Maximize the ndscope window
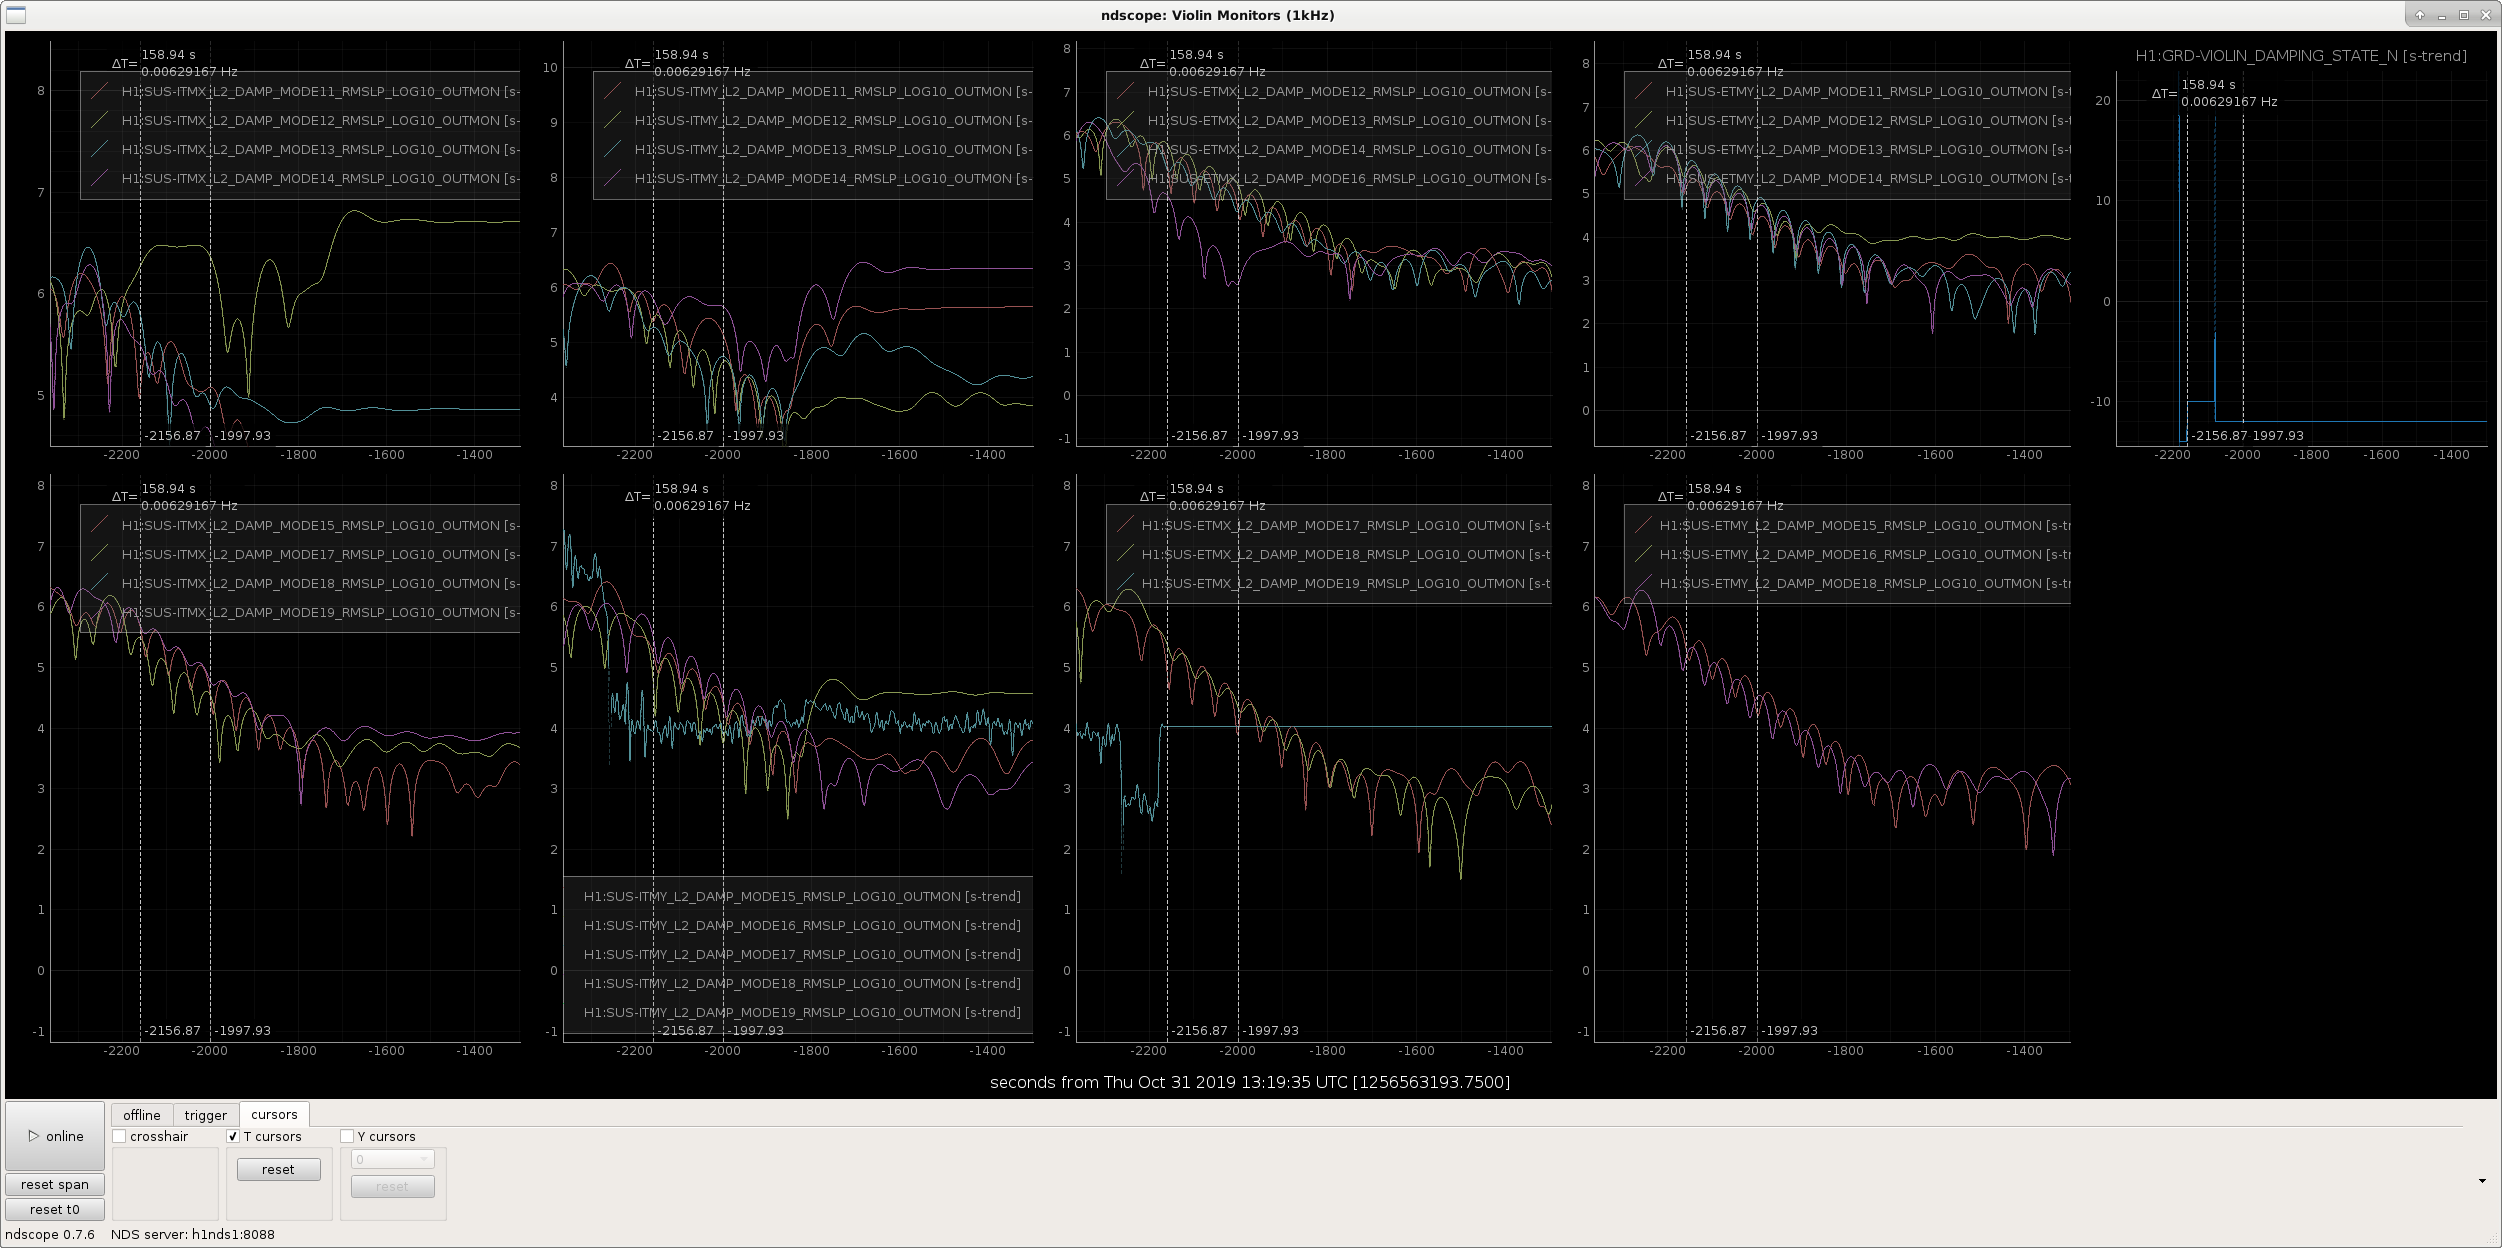The height and width of the screenshot is (1248, 2502). point(2463,15)
